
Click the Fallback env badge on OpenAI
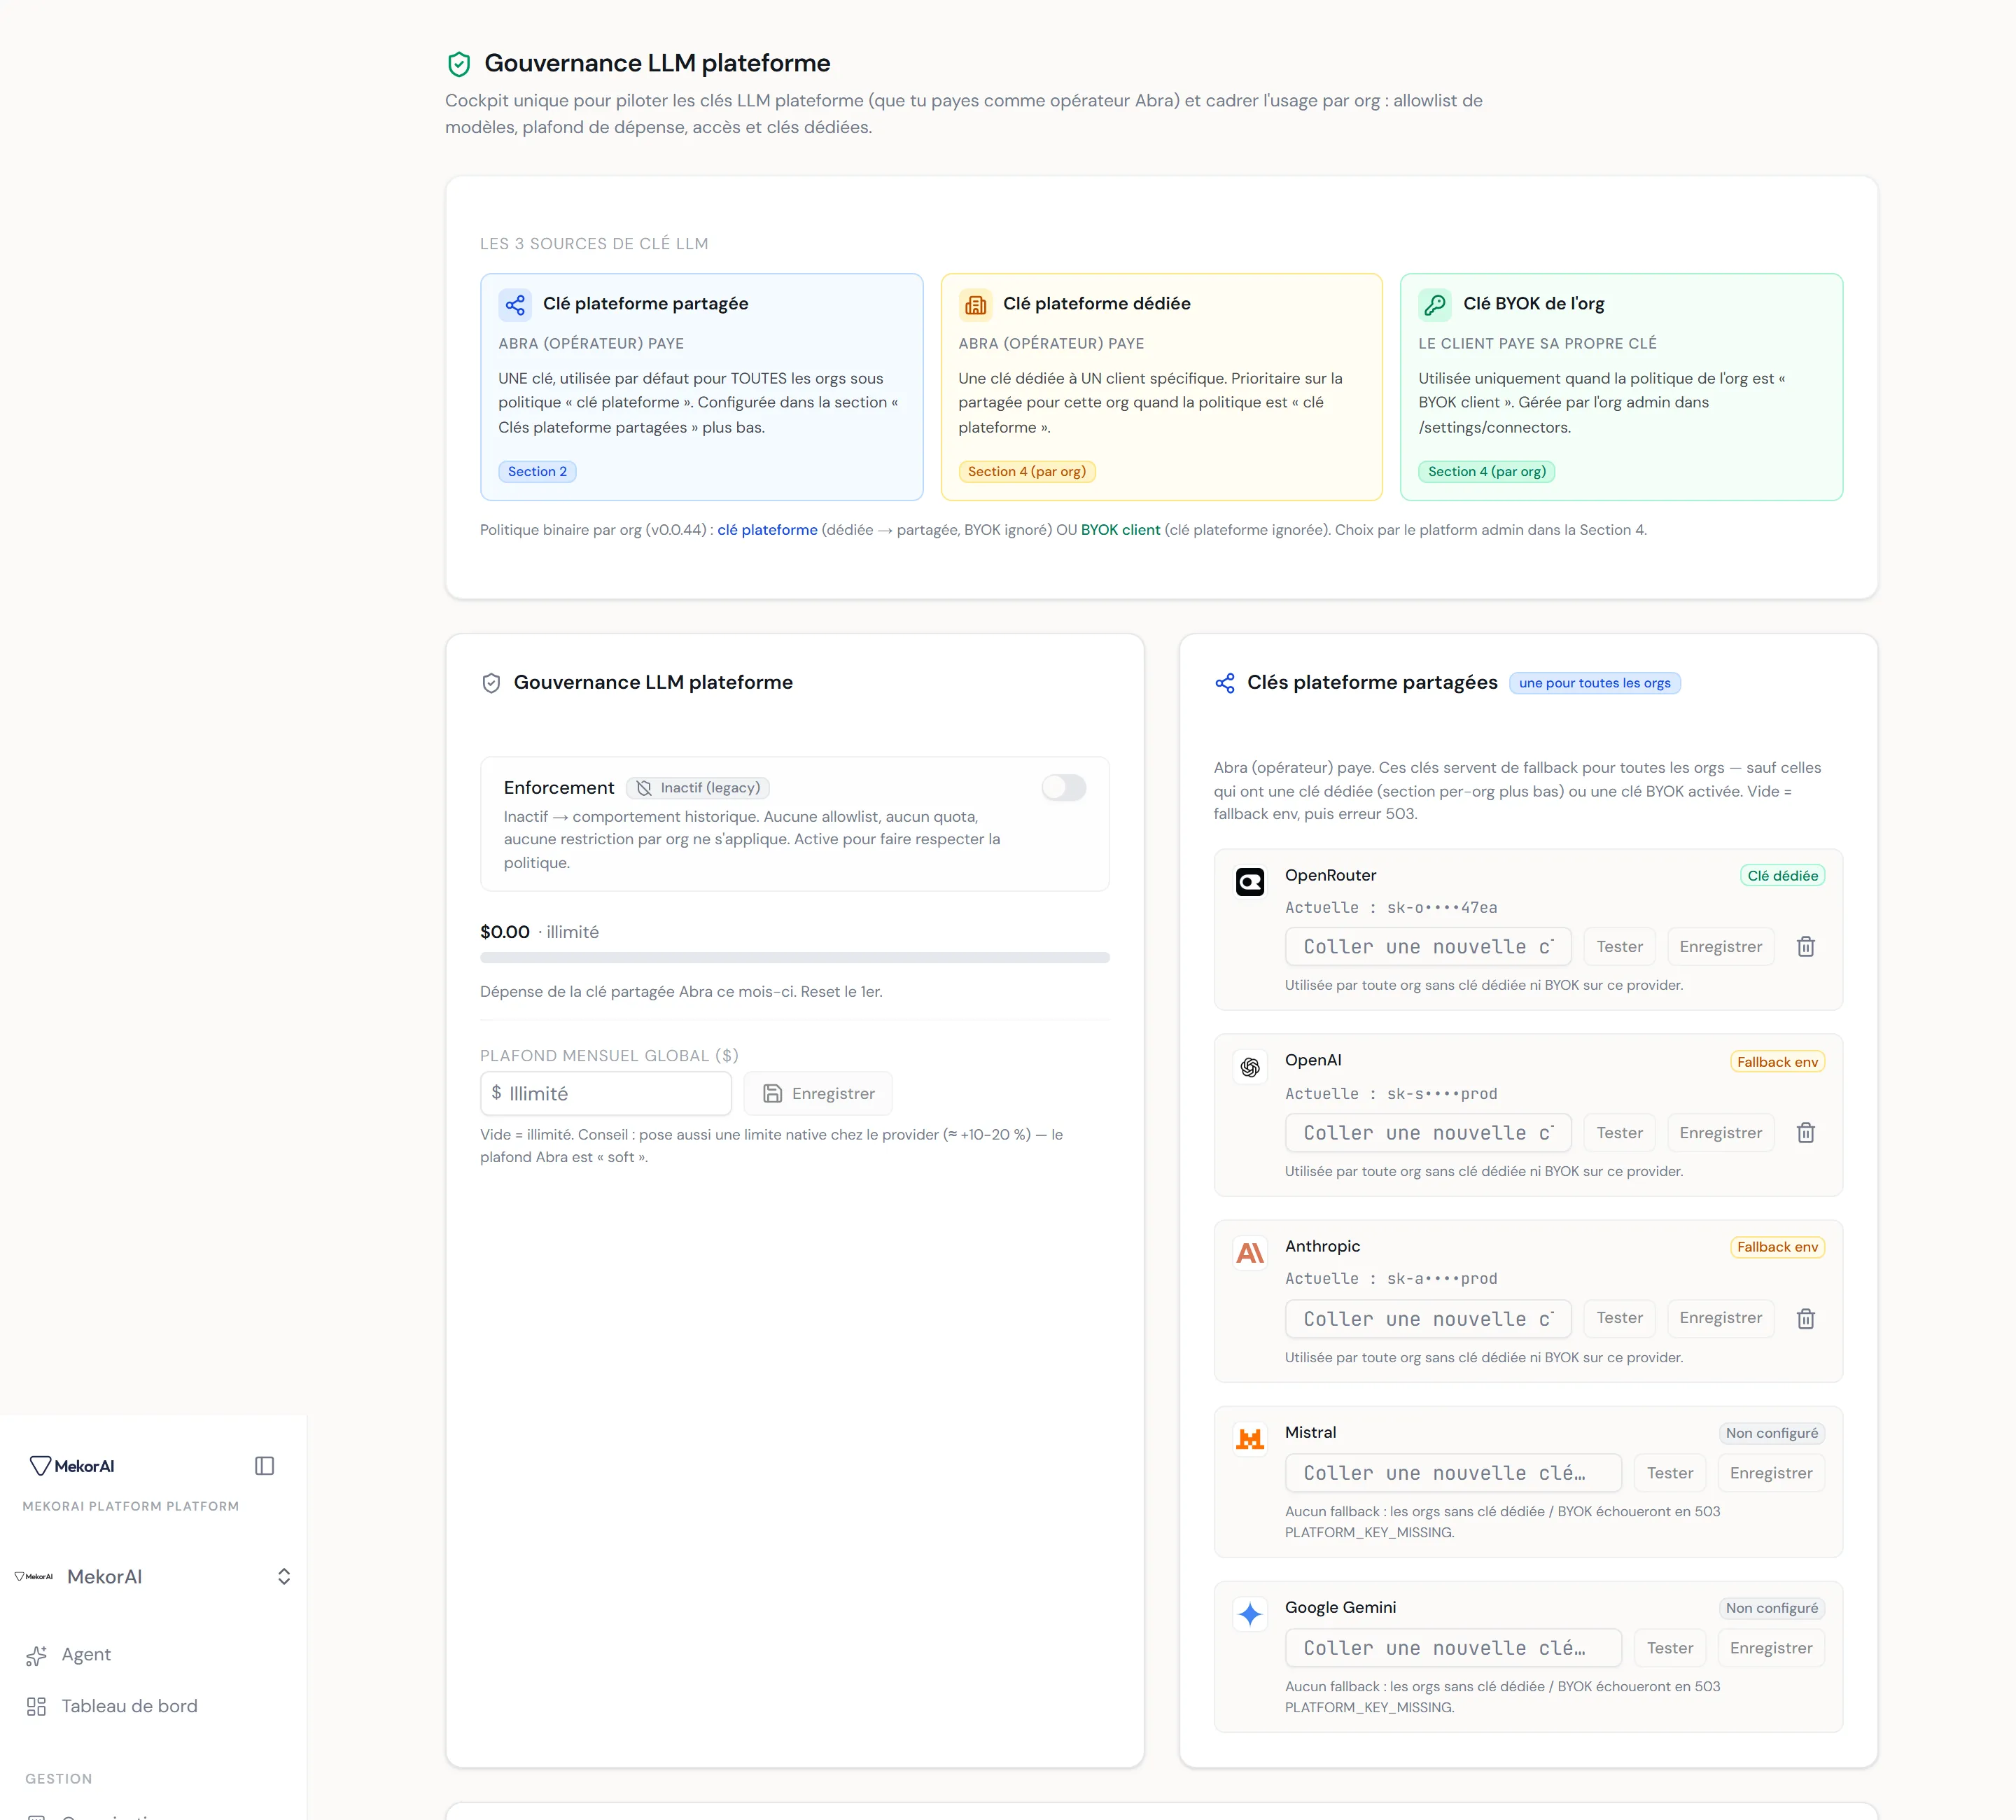pos(1778,1062)
